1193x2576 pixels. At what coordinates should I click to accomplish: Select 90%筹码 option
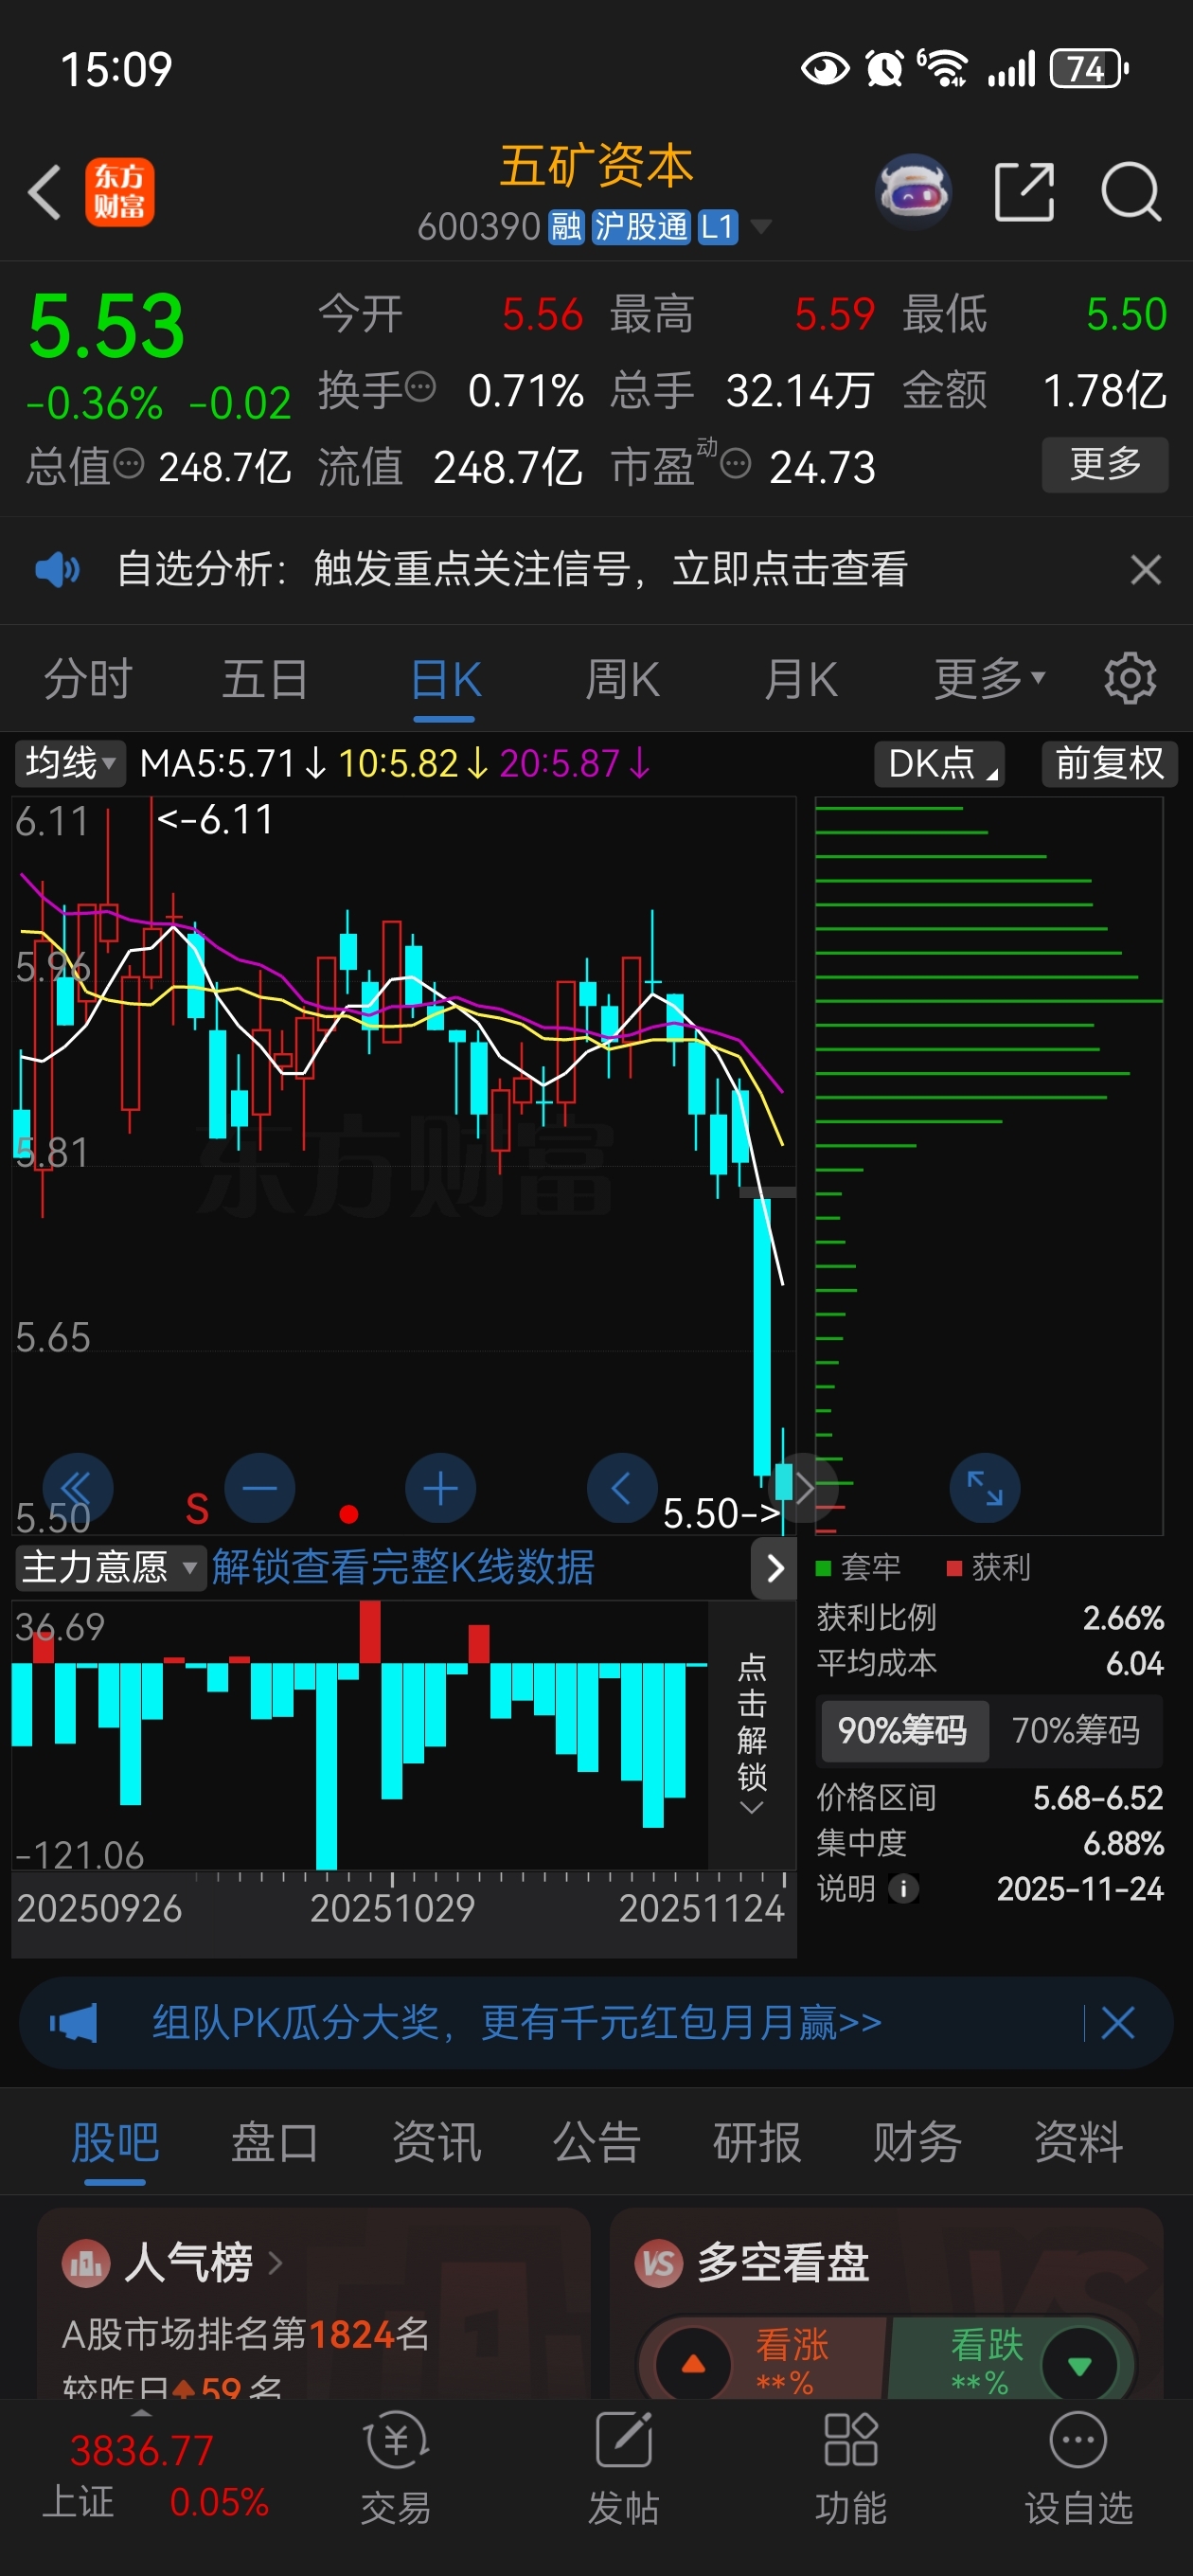(x=903, y=1730)
